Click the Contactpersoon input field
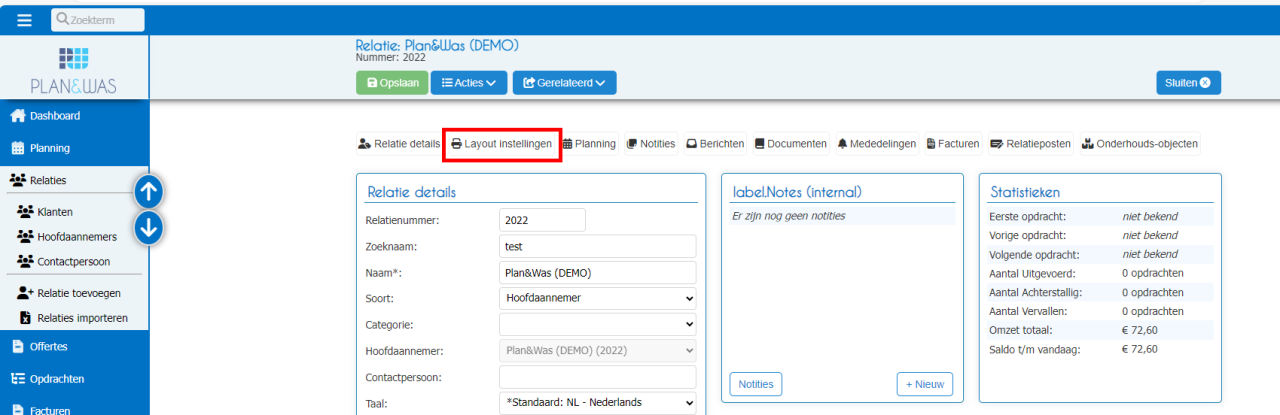1280x415 pixels. [x=597, y=377]
